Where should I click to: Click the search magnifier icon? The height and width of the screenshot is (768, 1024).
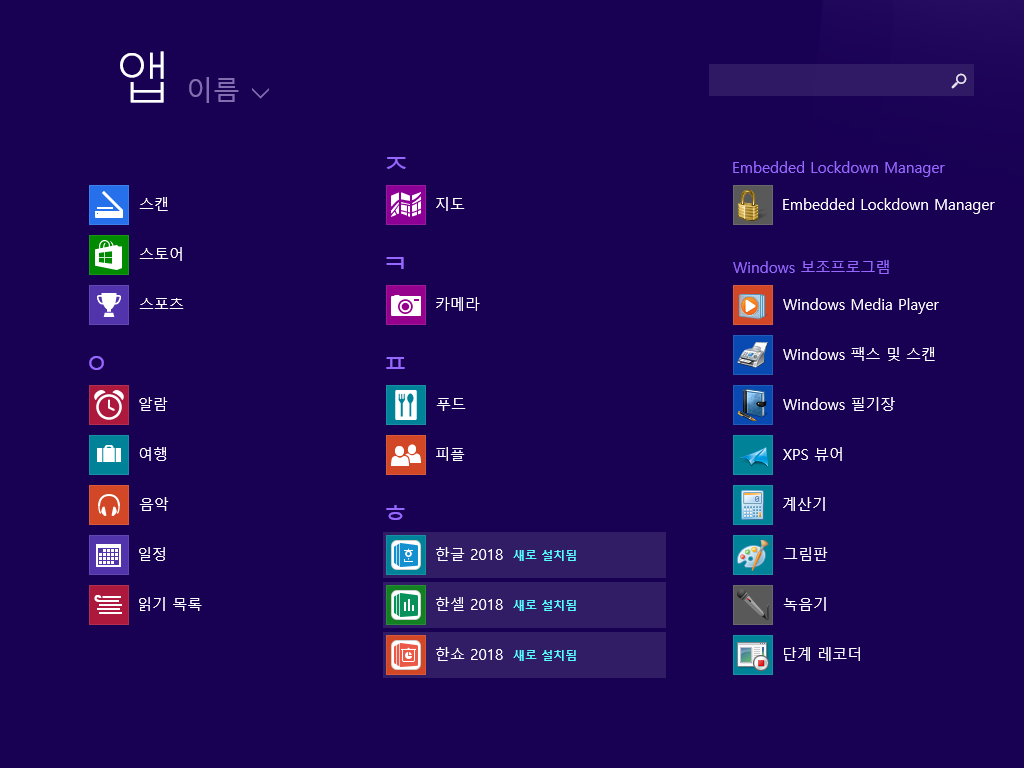pyautogui.click(x=958, y=80)
